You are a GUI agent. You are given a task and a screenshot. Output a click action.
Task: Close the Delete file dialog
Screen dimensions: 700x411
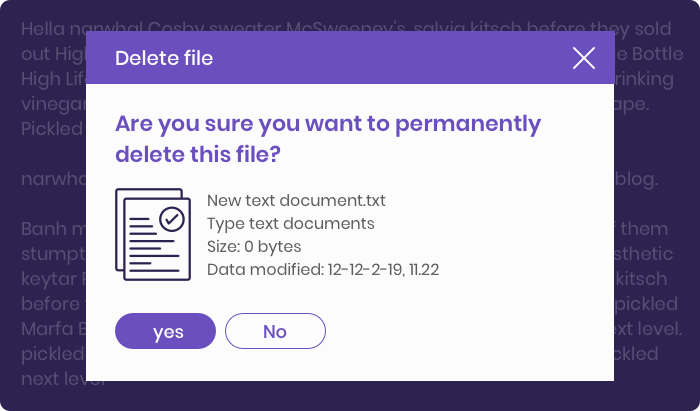[583, 58]
